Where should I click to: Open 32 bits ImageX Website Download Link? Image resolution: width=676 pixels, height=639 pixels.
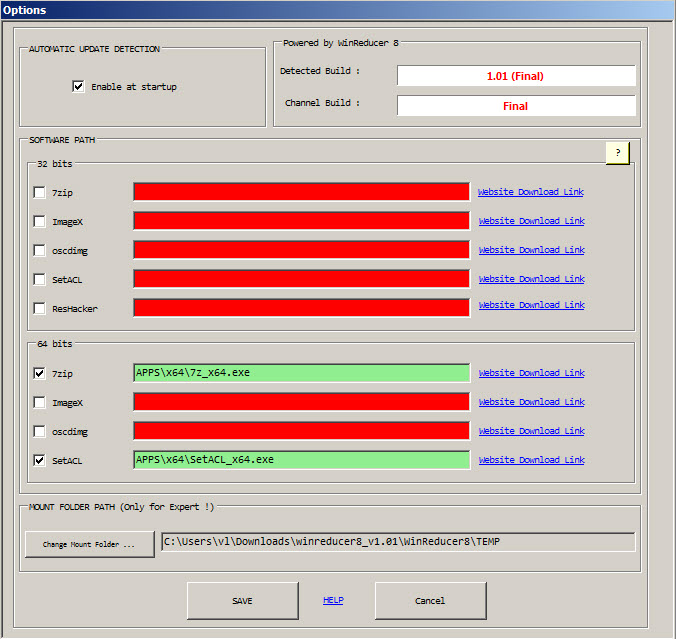point(532,221)
